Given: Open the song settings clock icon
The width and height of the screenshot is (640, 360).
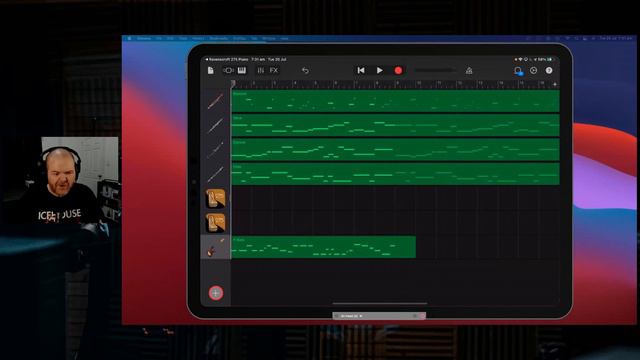Looking at the screenshot, I should pyautogui.click(x=533, y=71).
